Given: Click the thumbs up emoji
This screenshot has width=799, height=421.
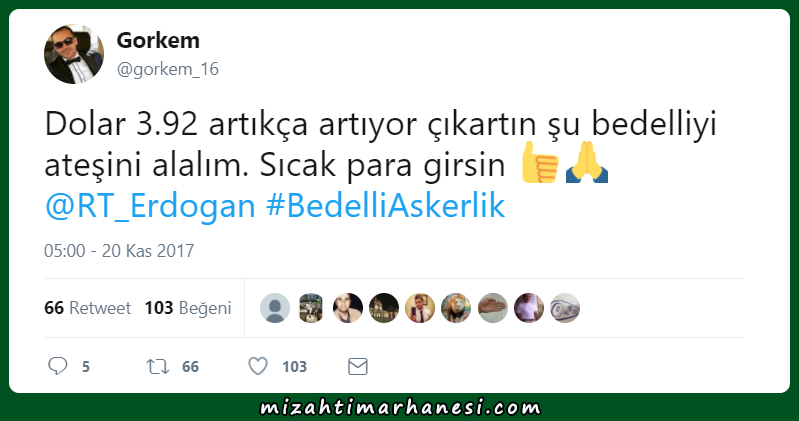Looking at the screenshot, I should pyautogui.click(x=540, y=163).
